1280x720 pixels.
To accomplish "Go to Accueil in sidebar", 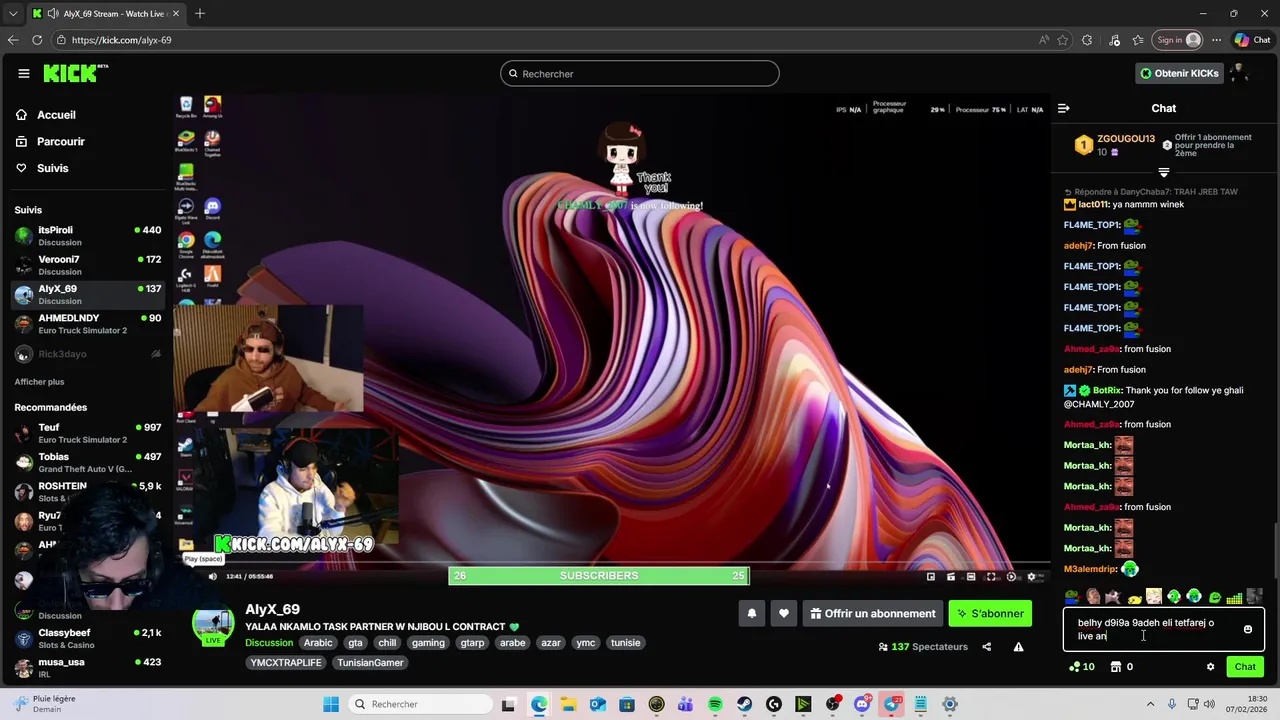I will point(57,115).
